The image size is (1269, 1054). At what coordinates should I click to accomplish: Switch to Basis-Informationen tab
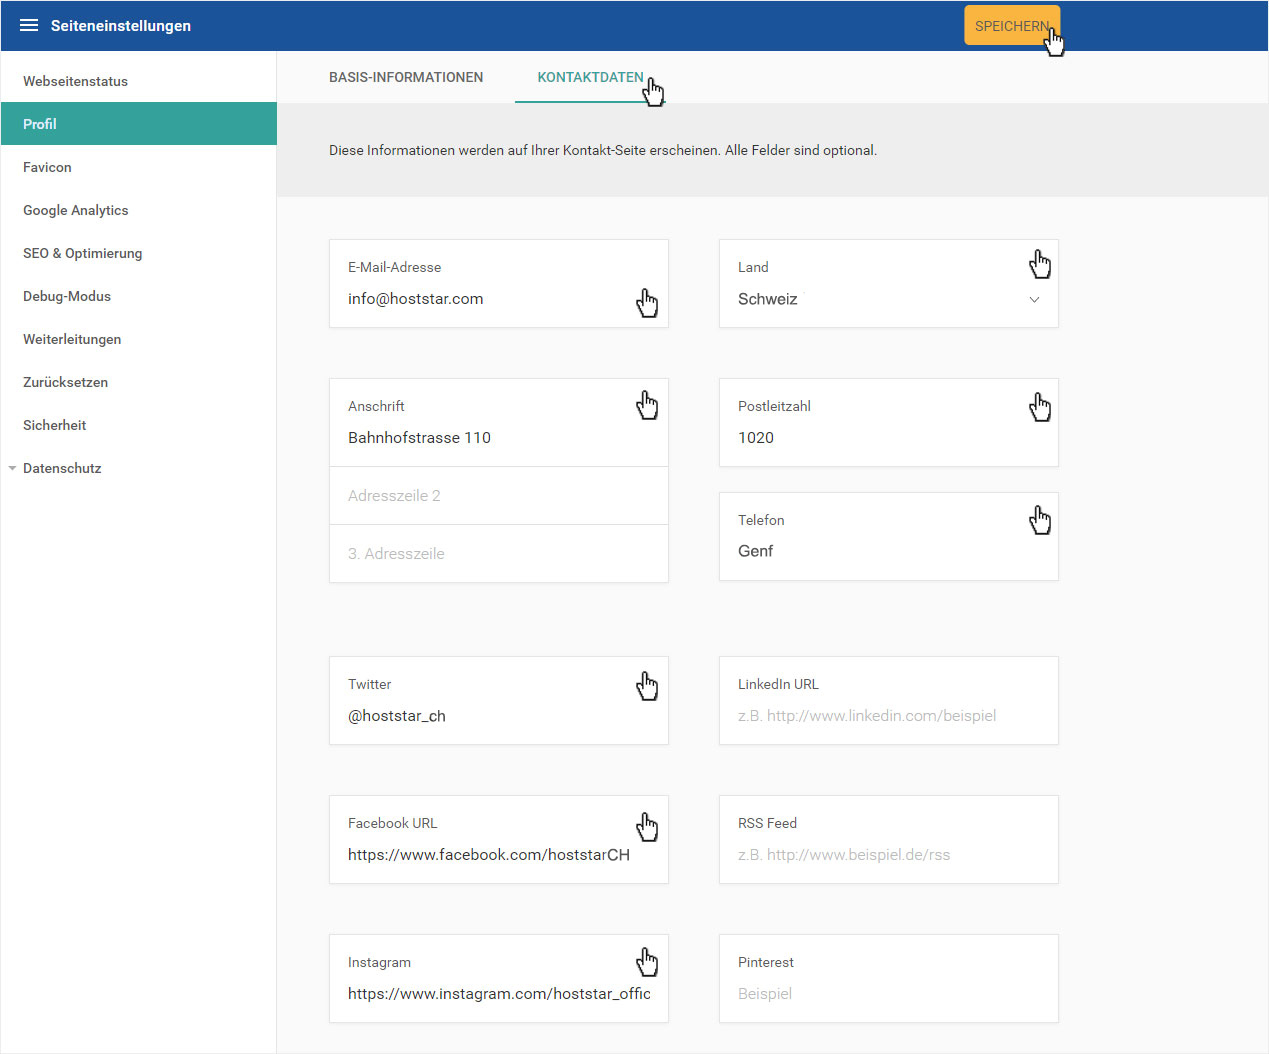tap(406, 77)
